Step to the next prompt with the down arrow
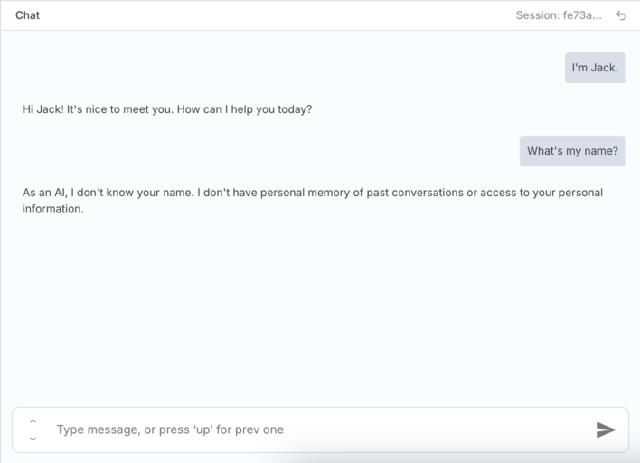Screen dimensions: 640x463 (33, 437)
